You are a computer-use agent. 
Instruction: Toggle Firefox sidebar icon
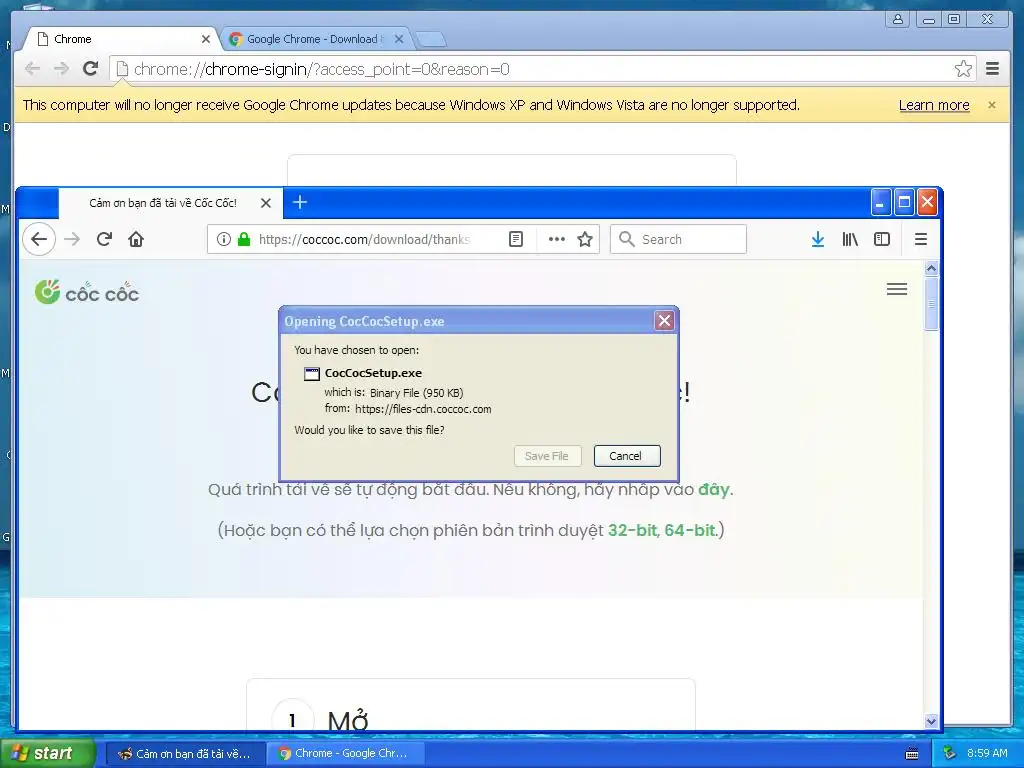coord(882,239)
